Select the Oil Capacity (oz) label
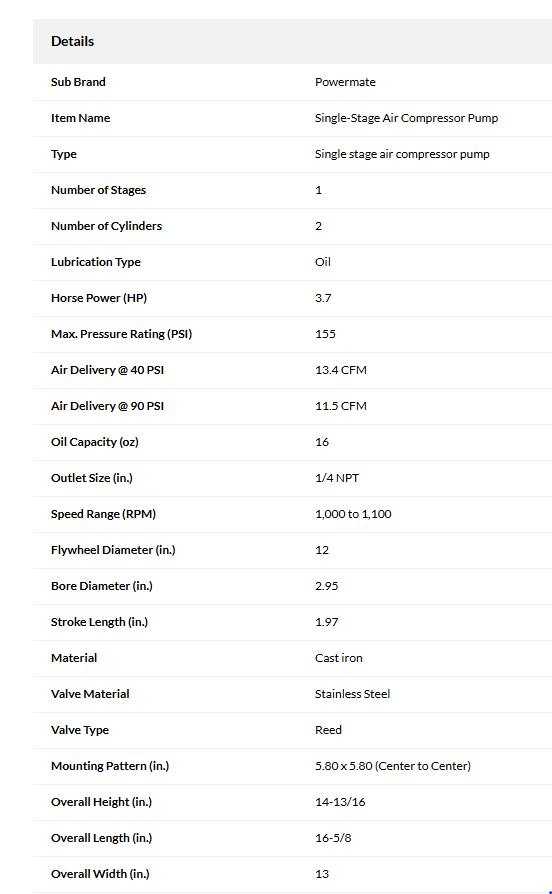 95,442
